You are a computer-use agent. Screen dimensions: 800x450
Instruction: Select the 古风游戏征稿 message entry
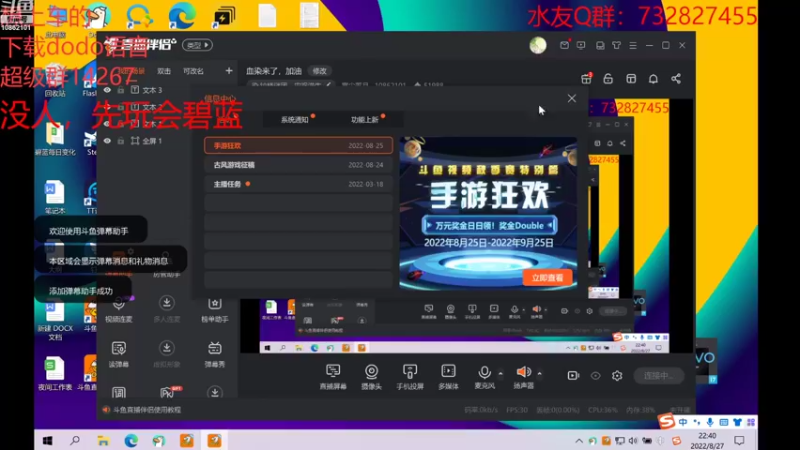point(298,165)
